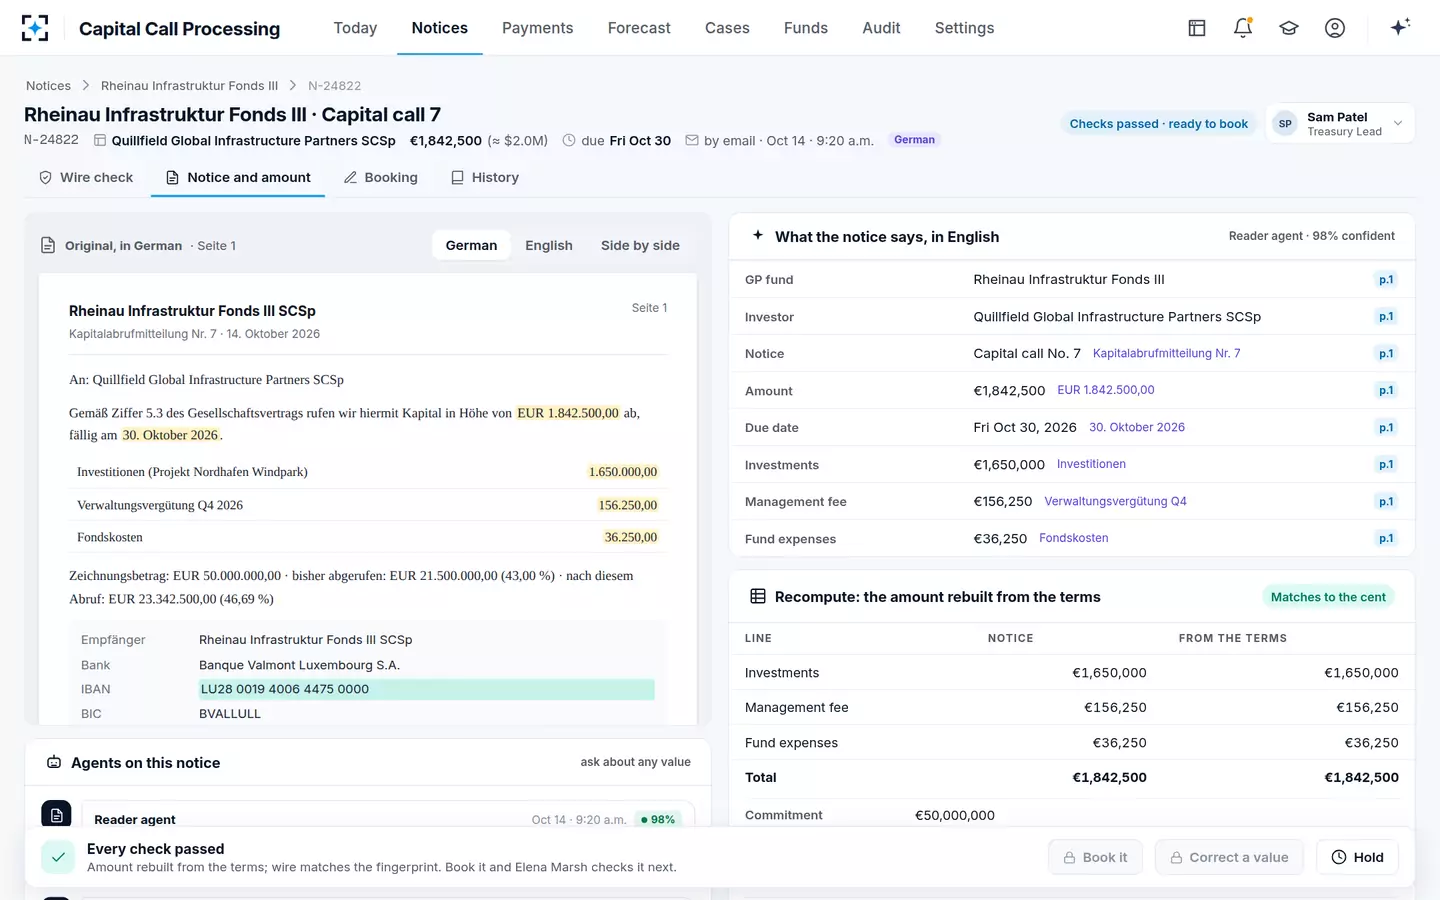Open the user account circle icon
This screenshot has height=900, width=1440.
(1335, 28)
